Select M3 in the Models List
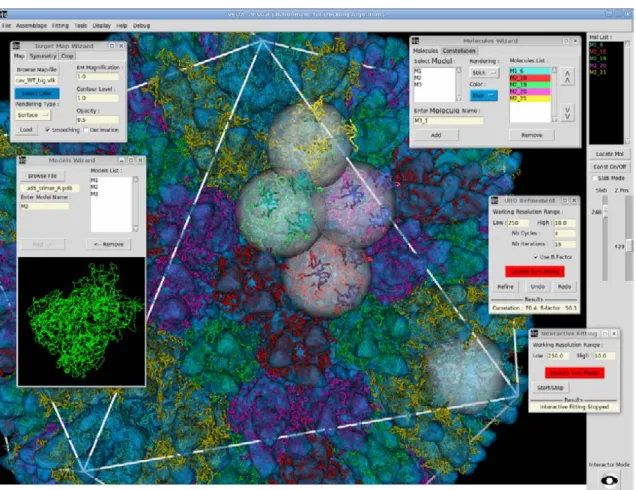Viewport: 636px width, 490px height. 94,194
